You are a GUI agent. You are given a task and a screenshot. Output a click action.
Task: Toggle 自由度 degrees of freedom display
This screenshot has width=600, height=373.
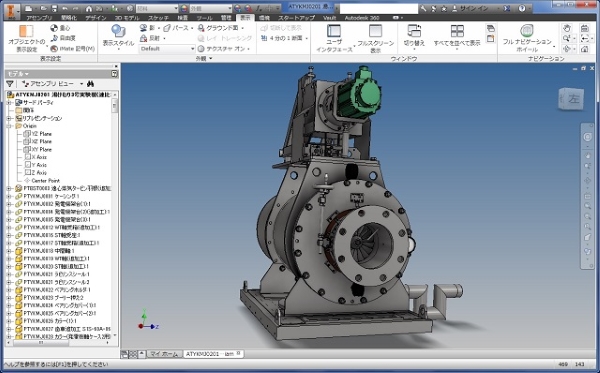[63, 38]
